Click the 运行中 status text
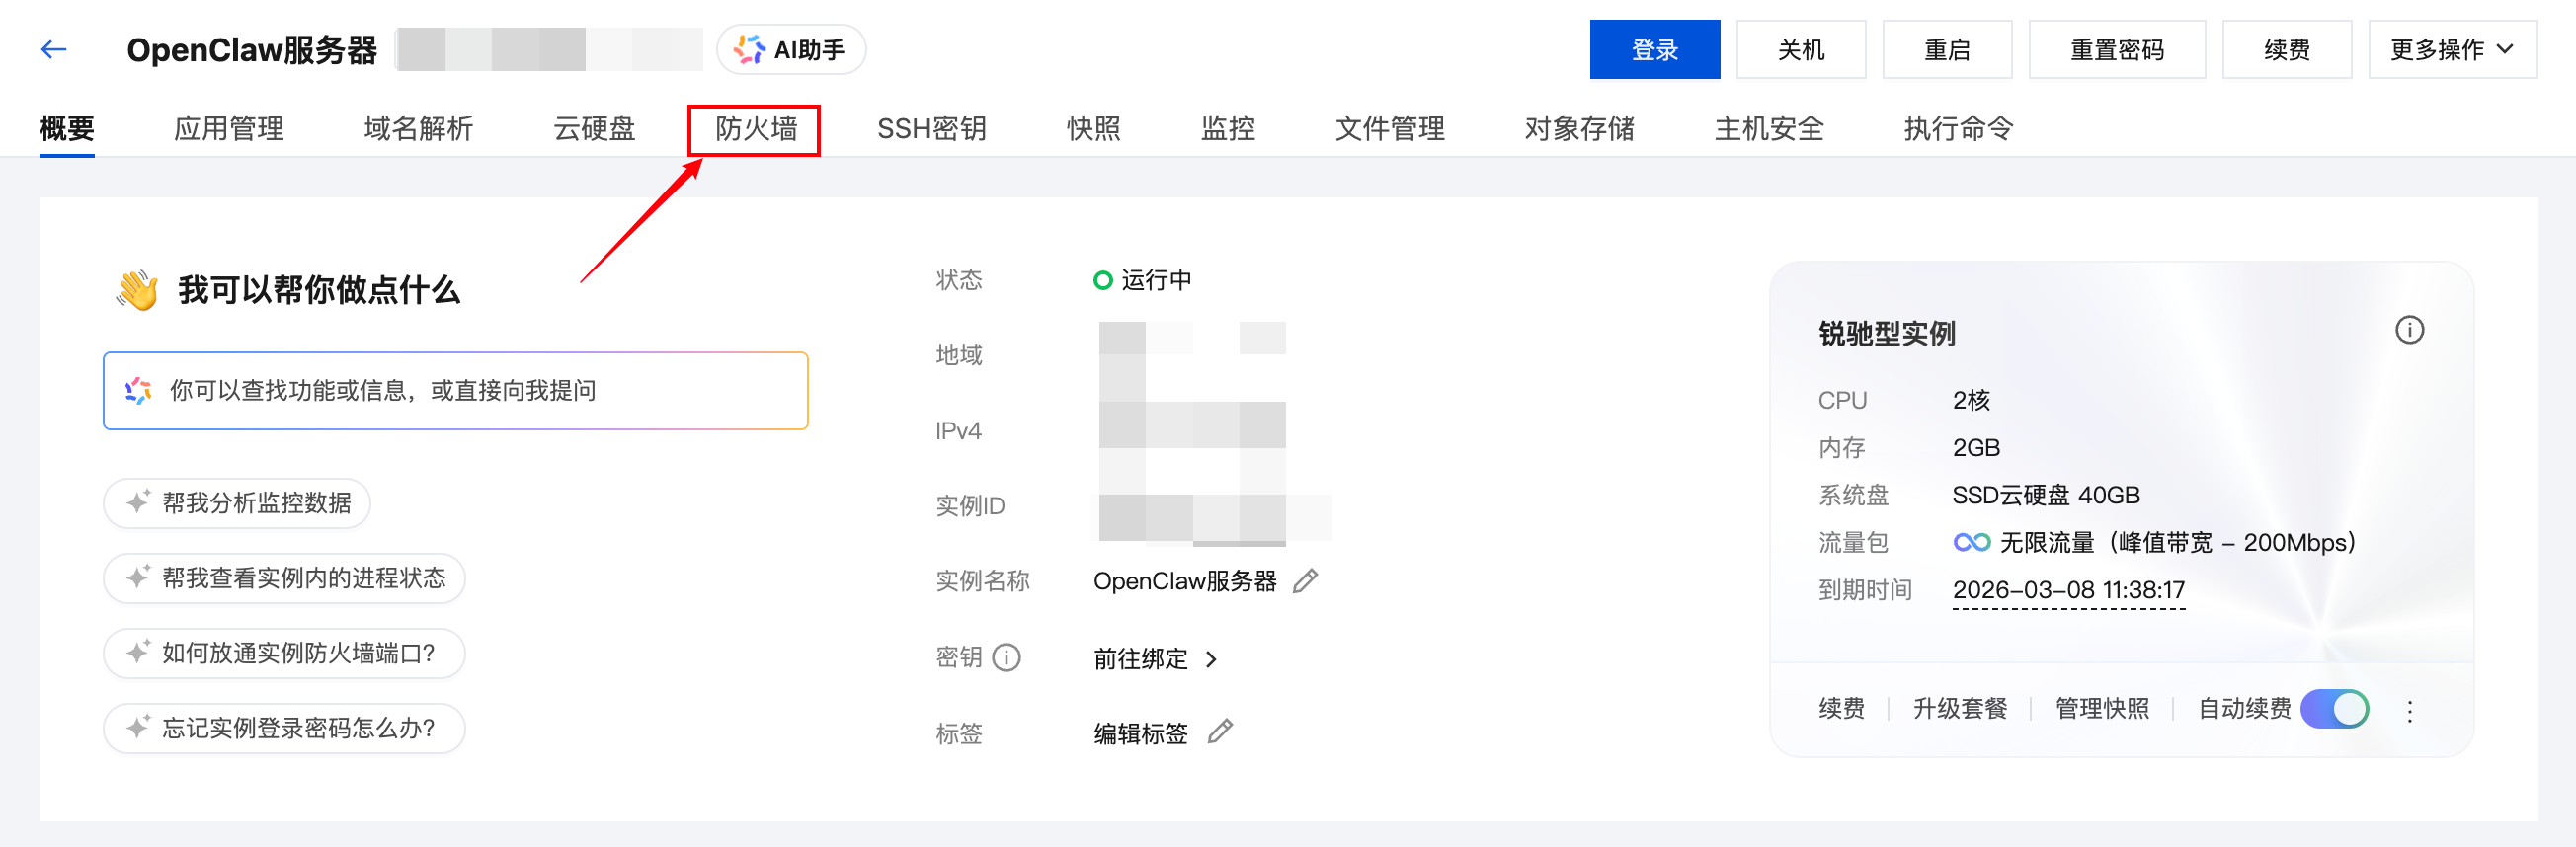The width and height of the screenshot is (2576, 847). [1156, 280]
